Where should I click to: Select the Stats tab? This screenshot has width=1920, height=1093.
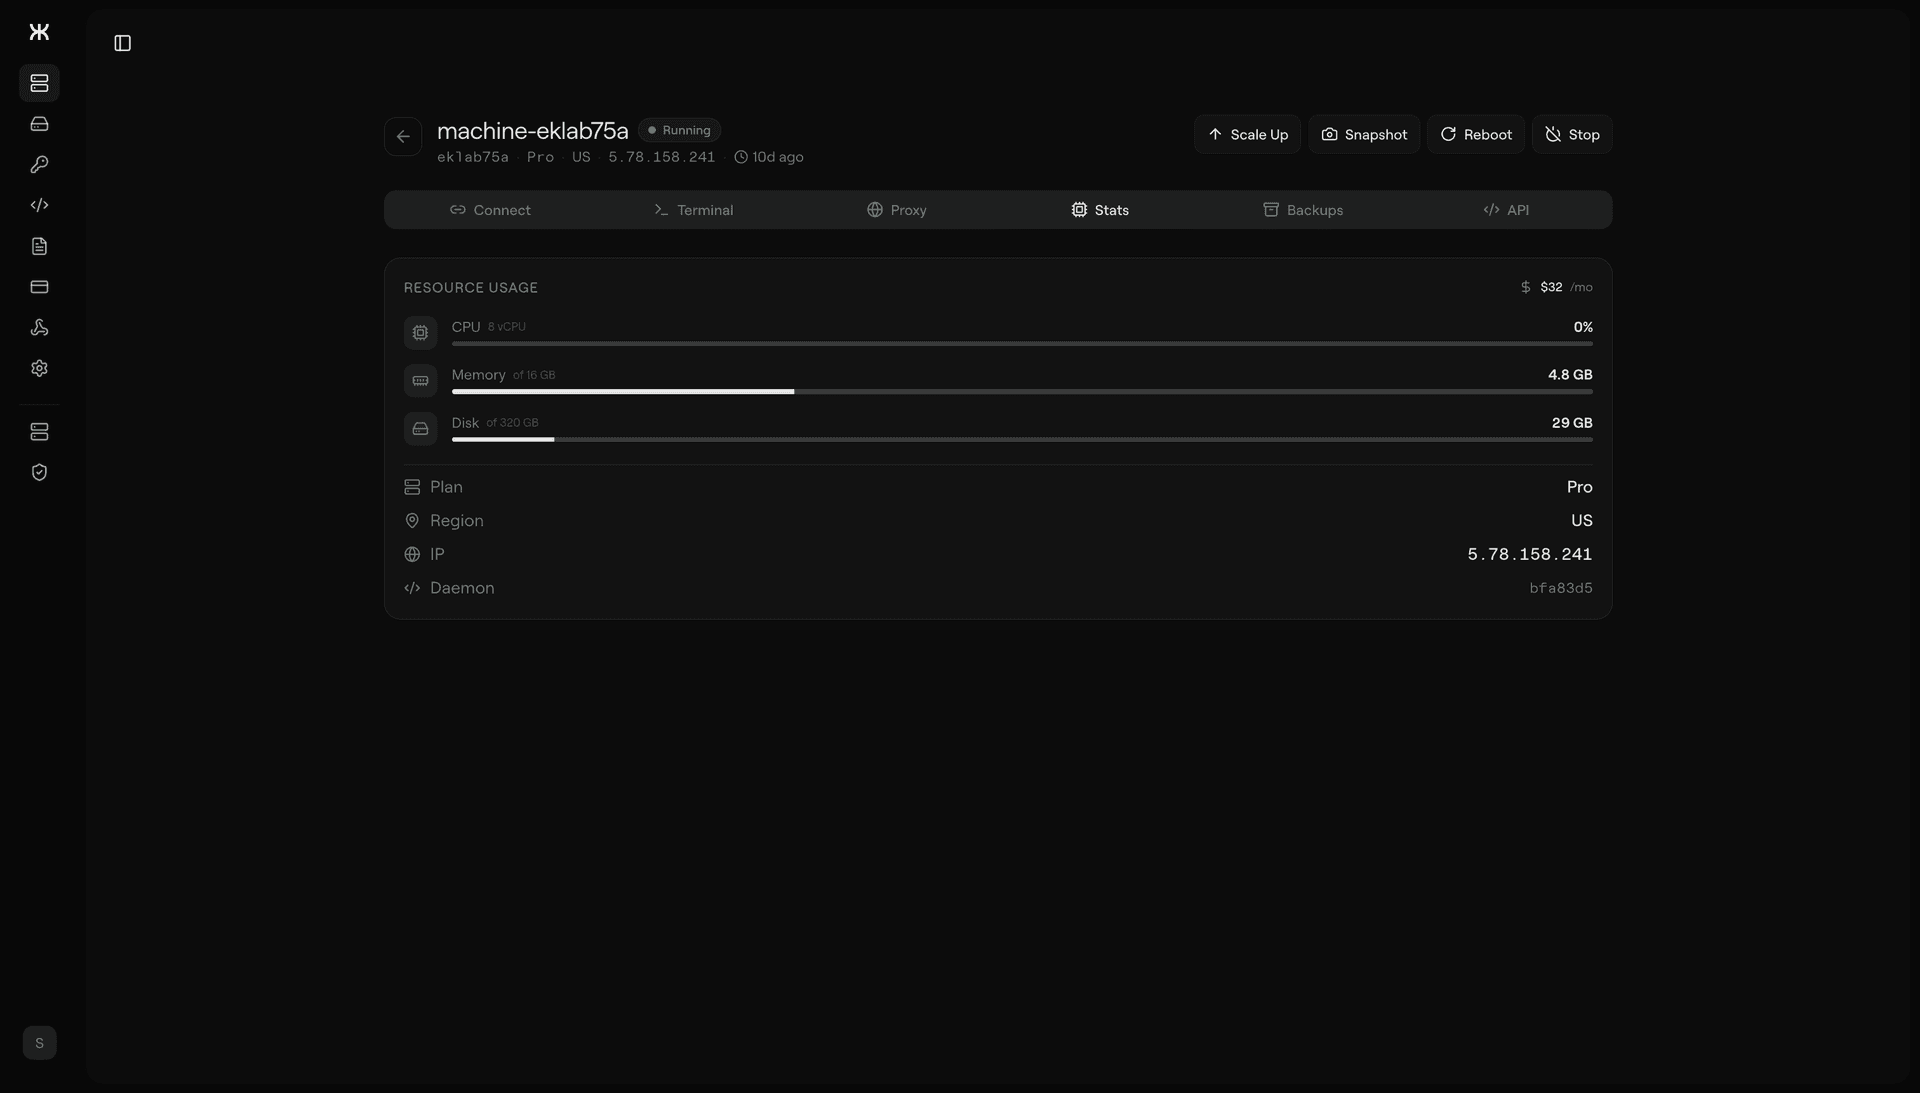pos(1099,210)
